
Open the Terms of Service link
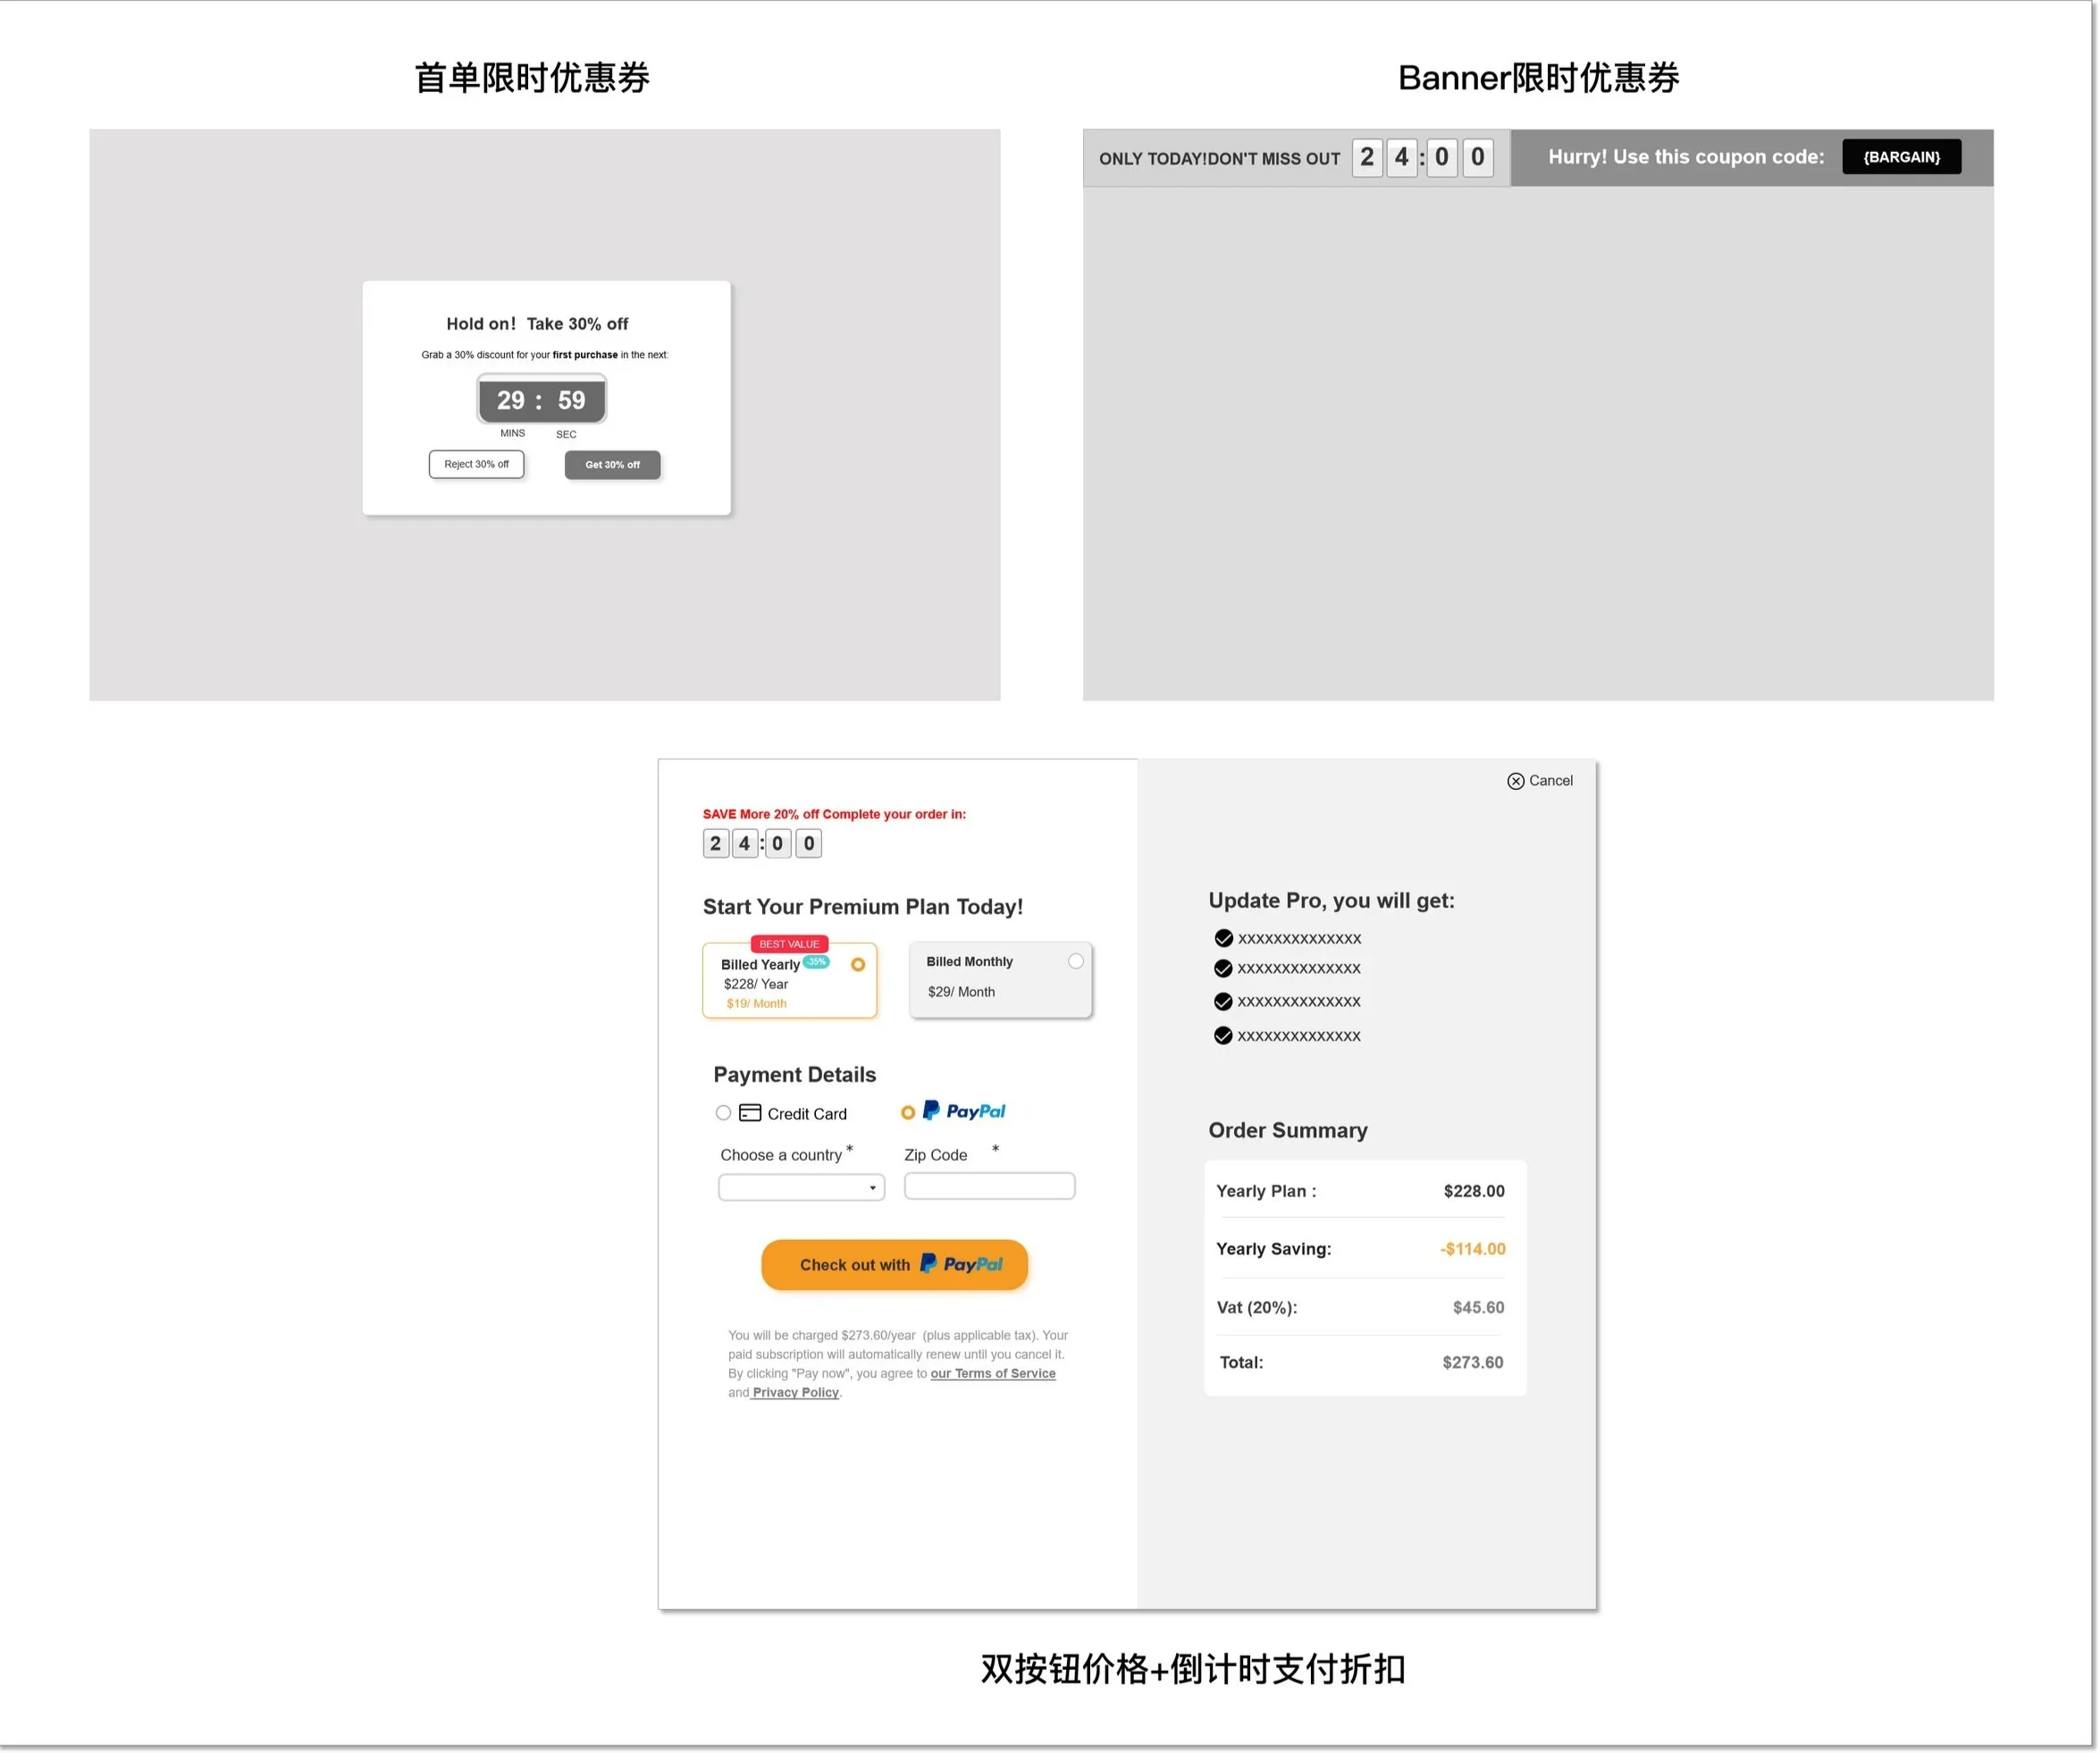[993, 1373]
